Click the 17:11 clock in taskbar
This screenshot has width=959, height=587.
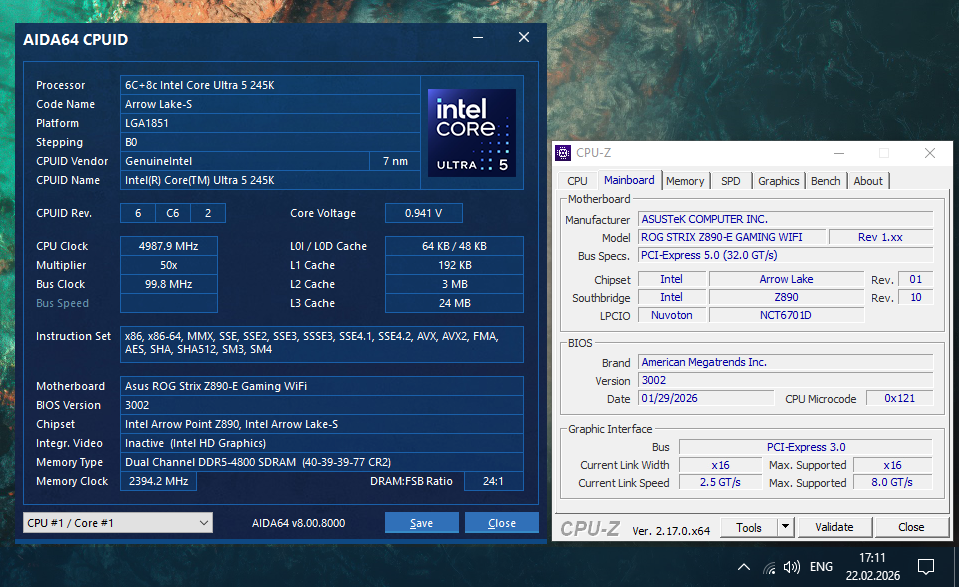click(873, 558)
